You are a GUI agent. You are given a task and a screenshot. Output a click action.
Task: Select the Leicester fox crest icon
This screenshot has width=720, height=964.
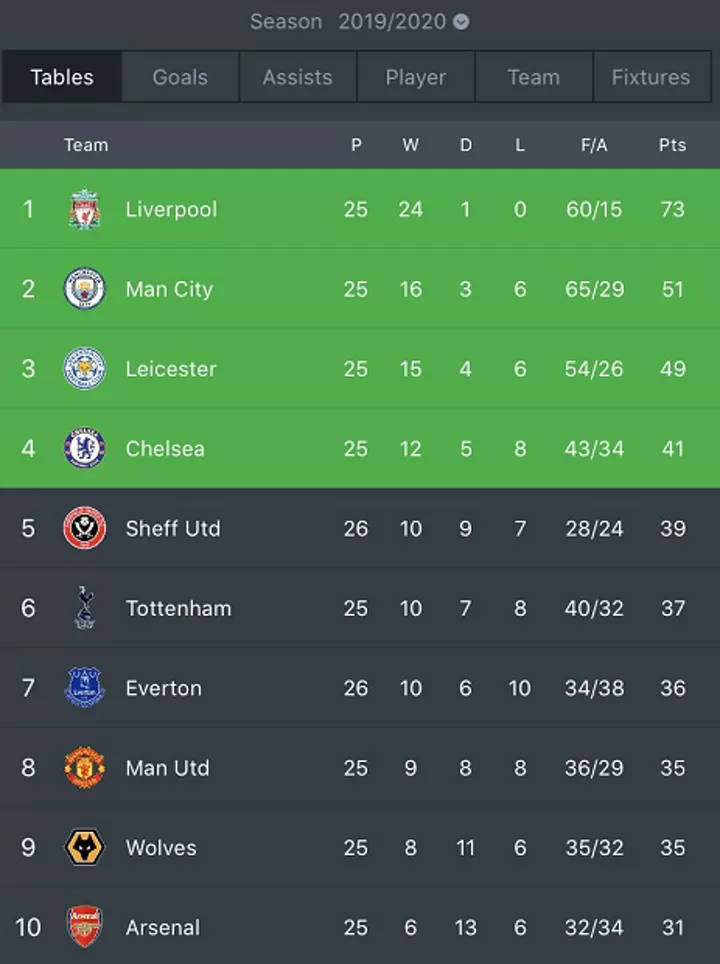[85, 368]
